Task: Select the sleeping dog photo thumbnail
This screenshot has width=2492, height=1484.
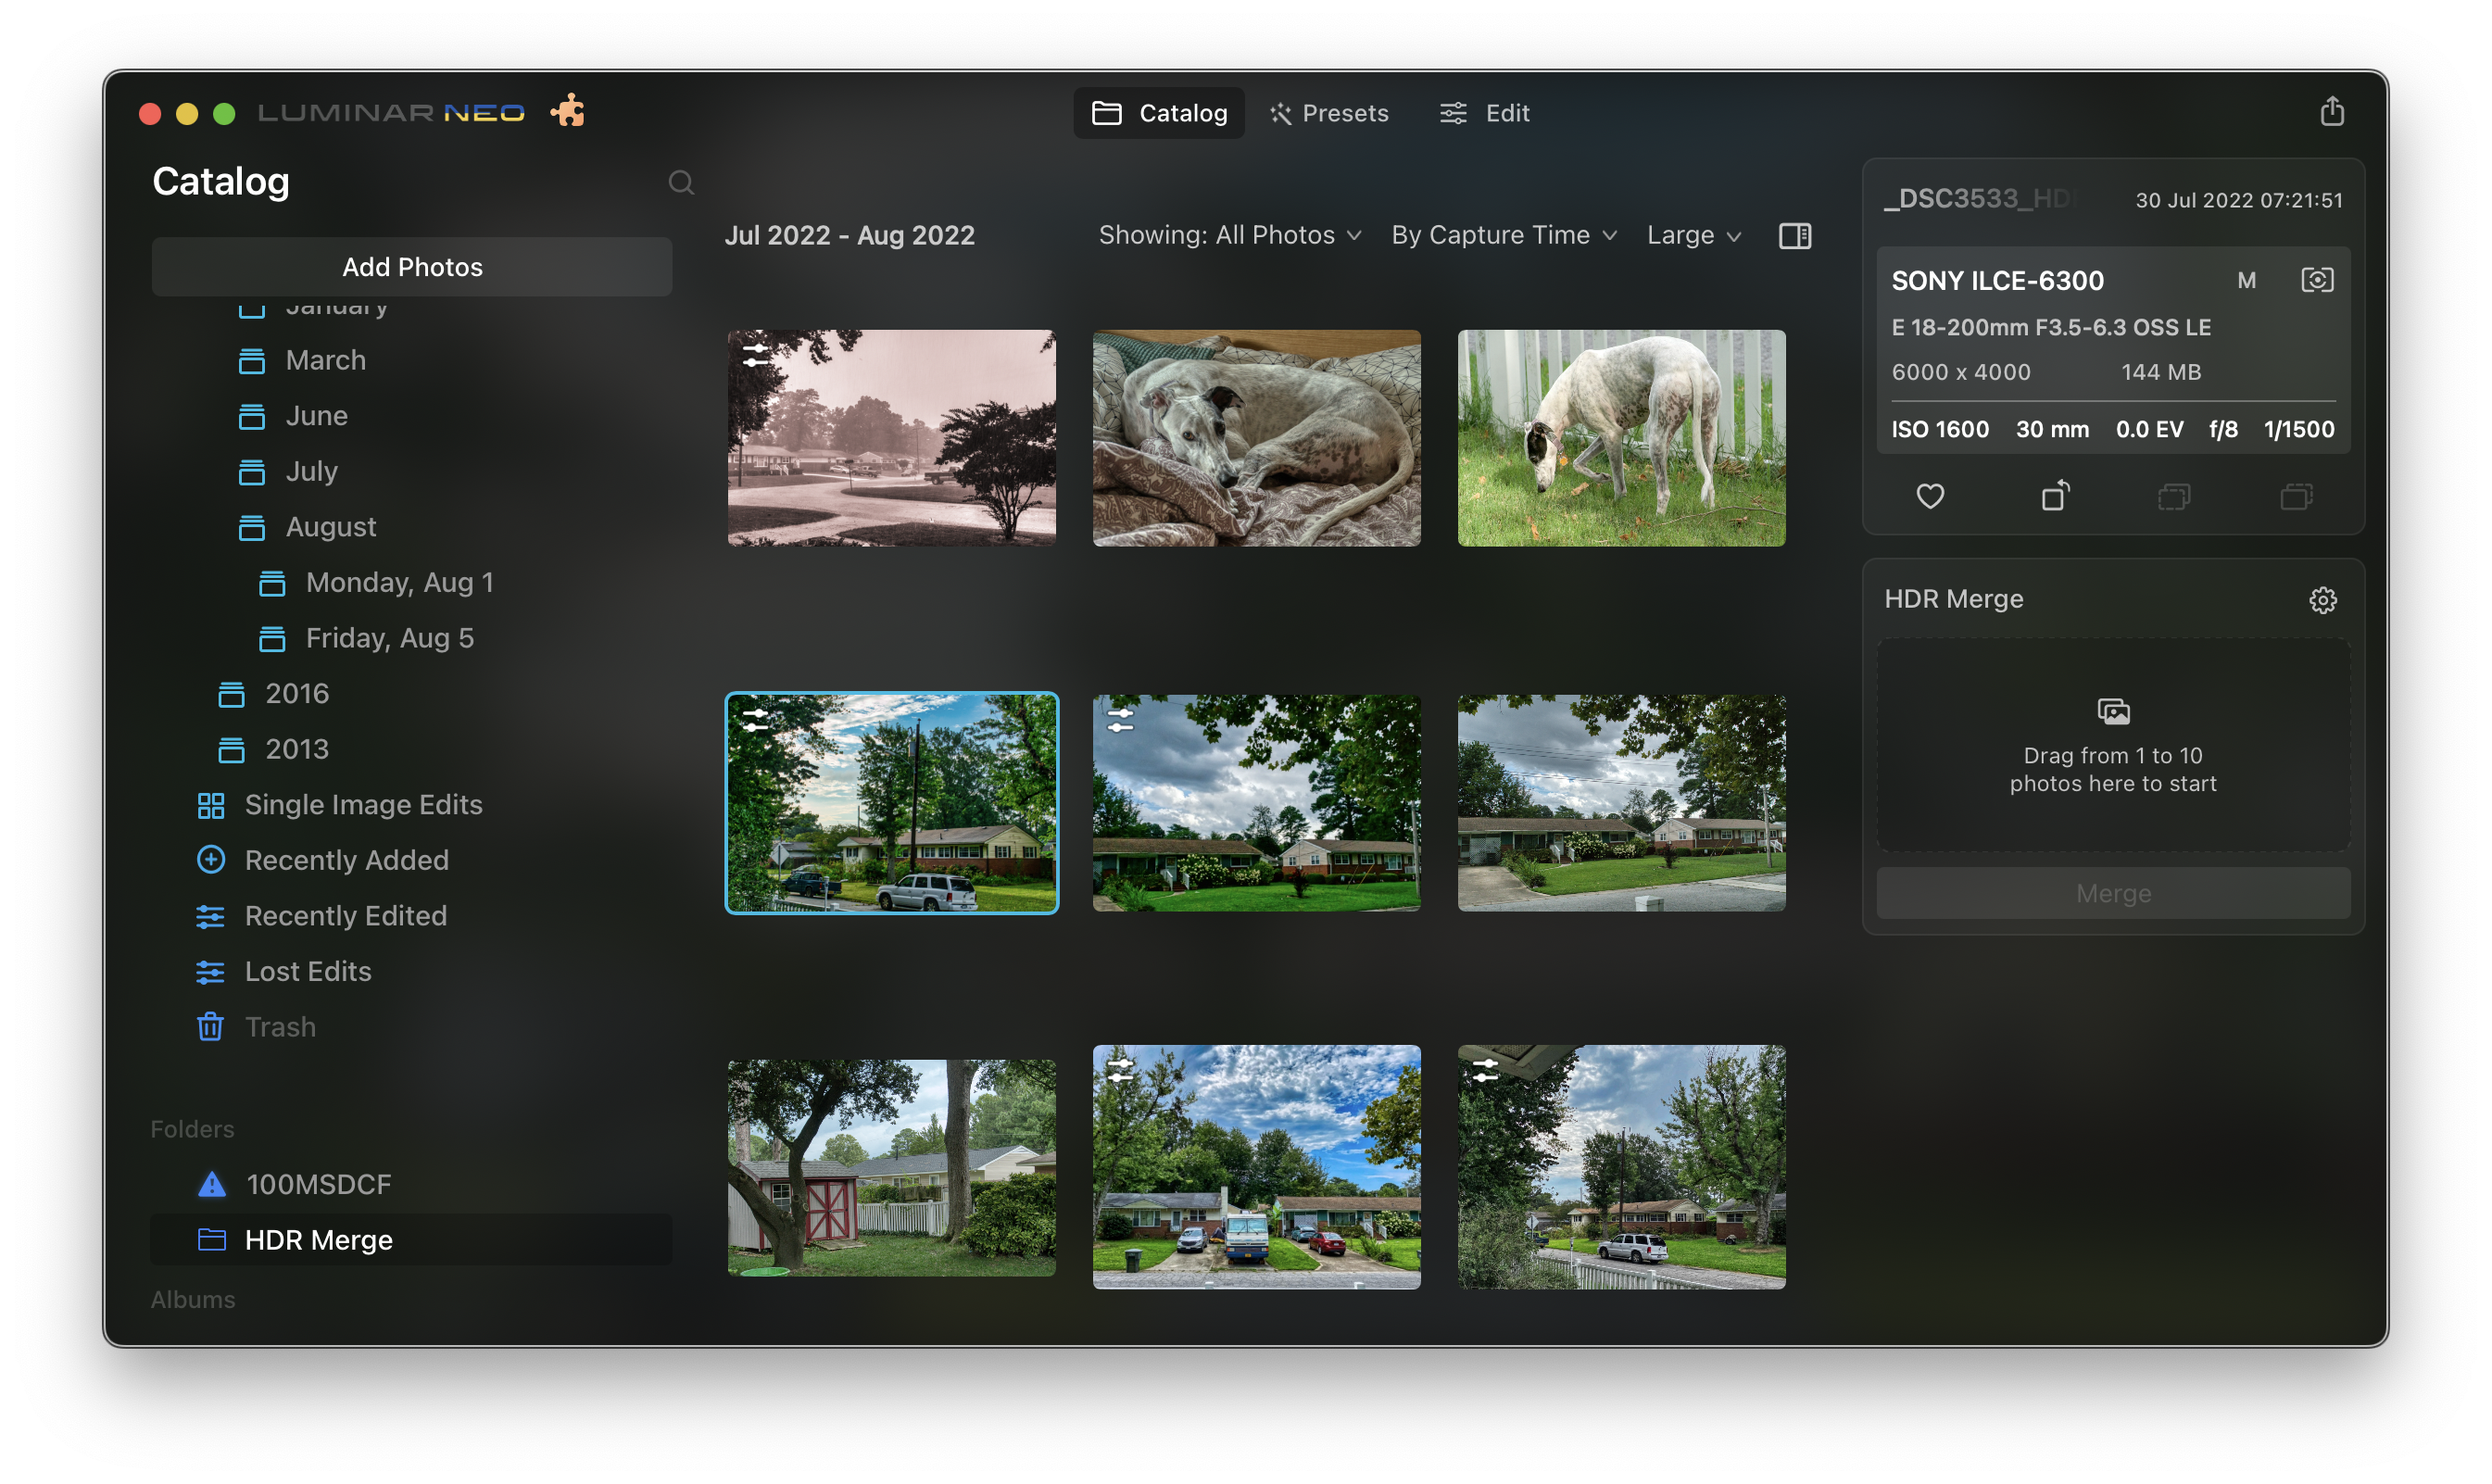Action: 1256,438
